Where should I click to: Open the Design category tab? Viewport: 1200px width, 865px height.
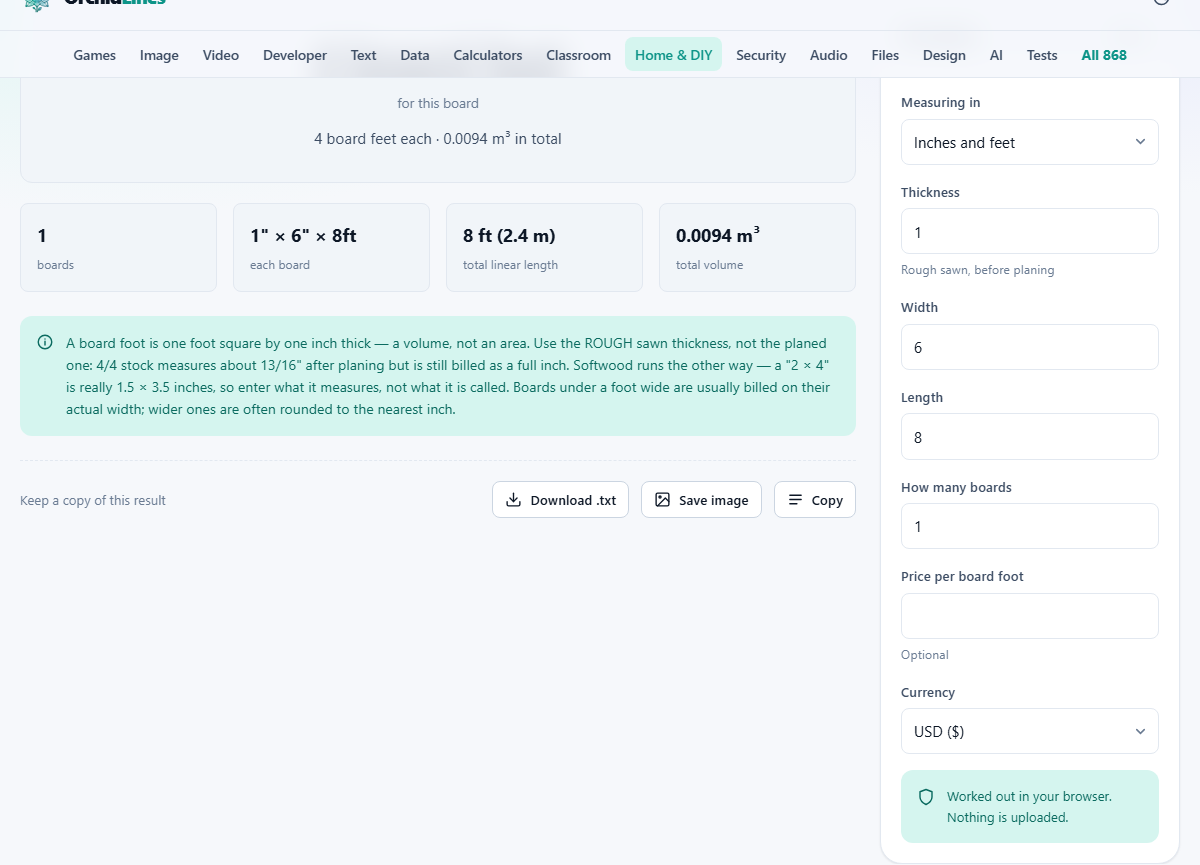[x=944, y=55]
